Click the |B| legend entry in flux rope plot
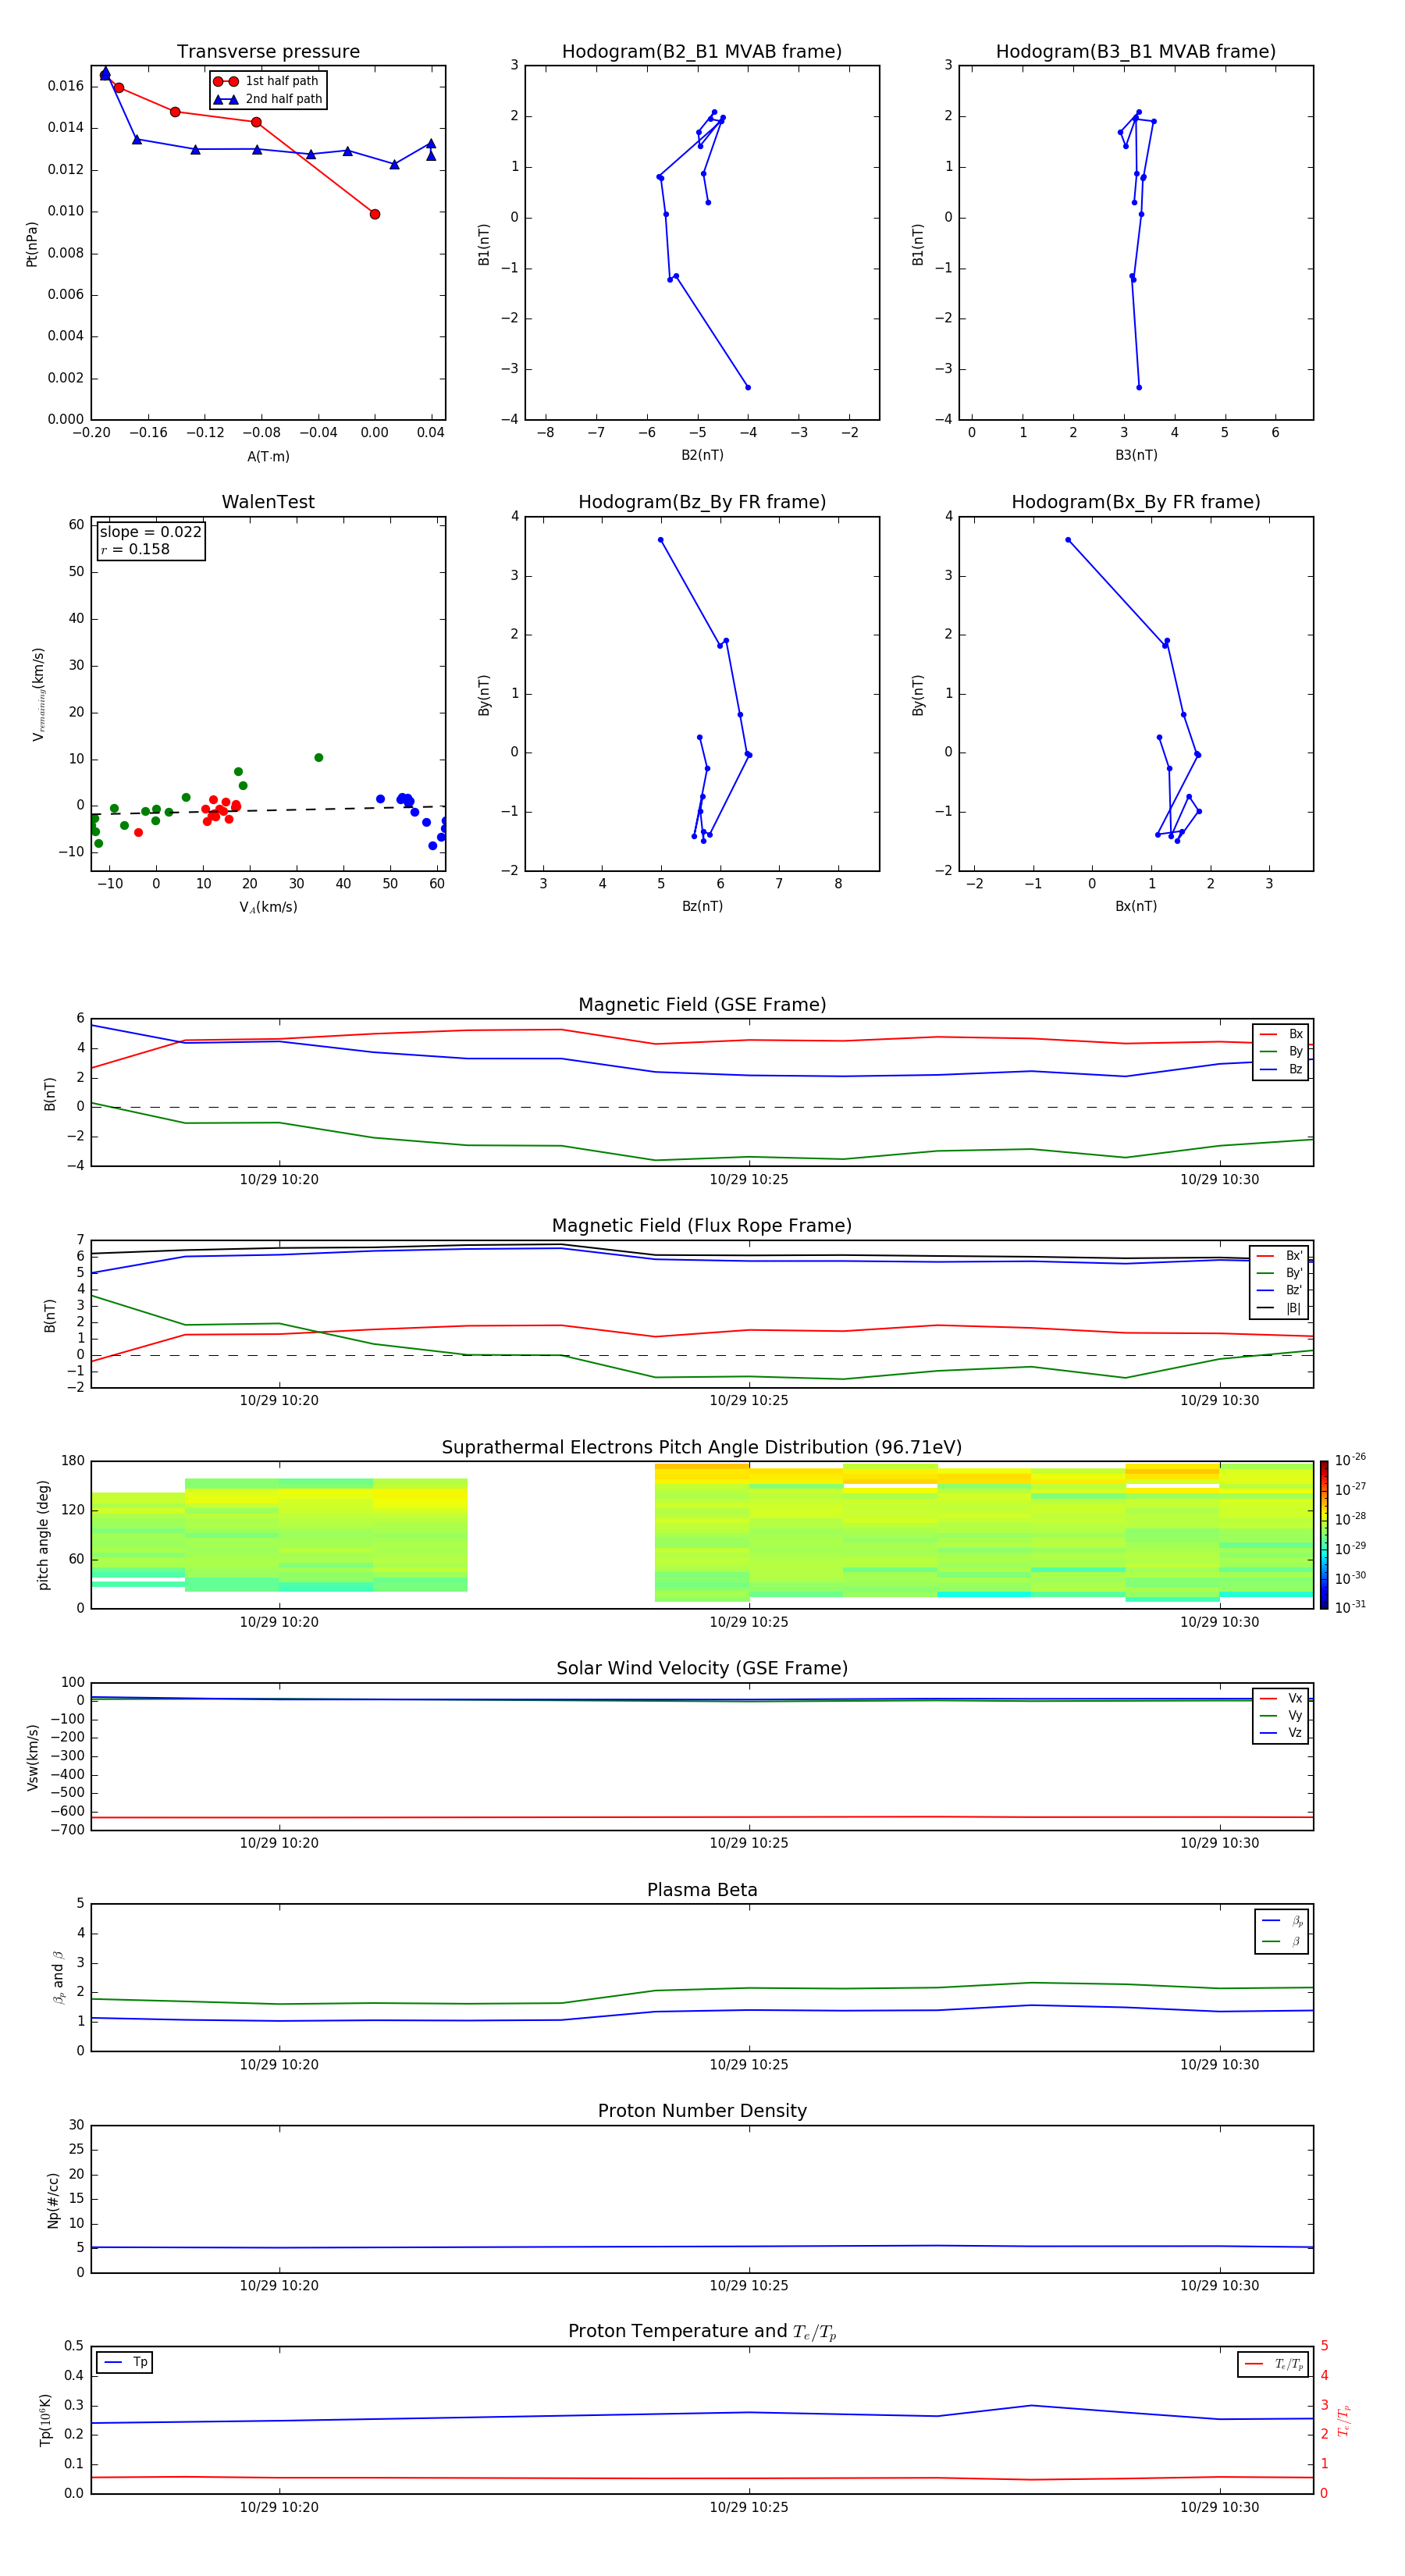The image size is (1405, 2576). click(x=1280, y=1308)
